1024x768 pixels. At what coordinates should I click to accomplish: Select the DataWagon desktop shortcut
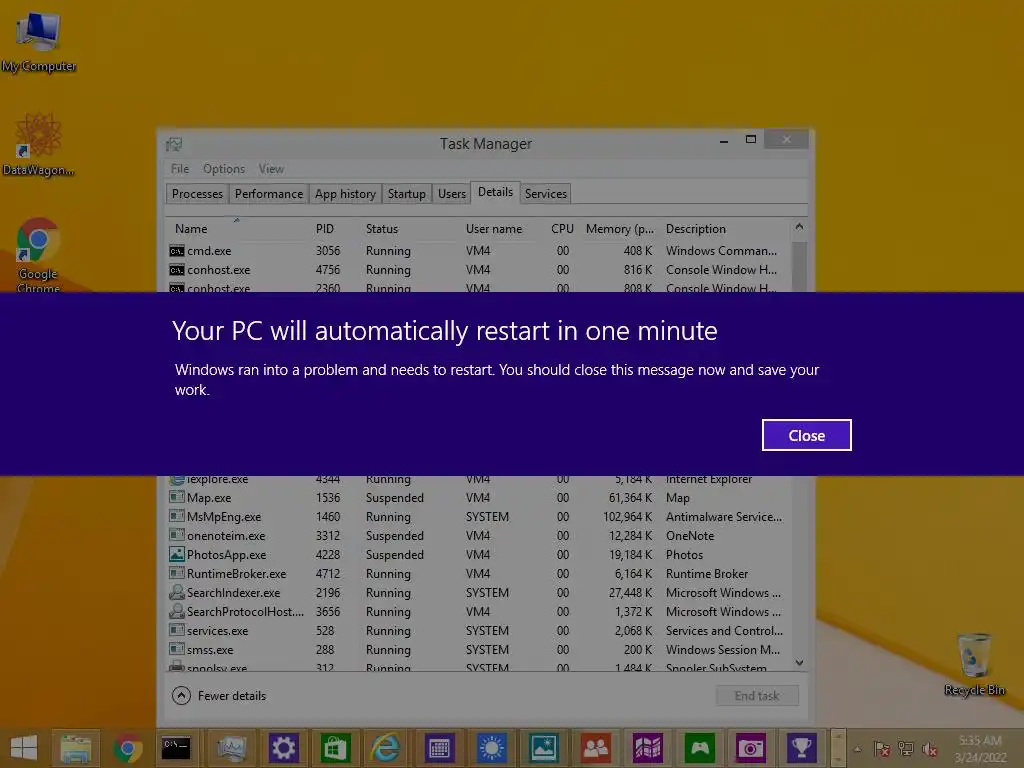(x=39, y=144)
